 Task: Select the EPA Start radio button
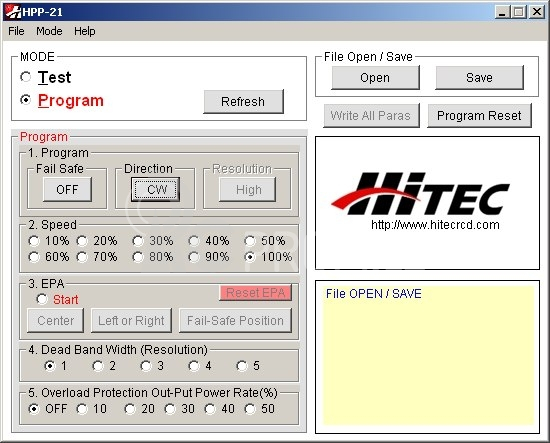[42, 299]
